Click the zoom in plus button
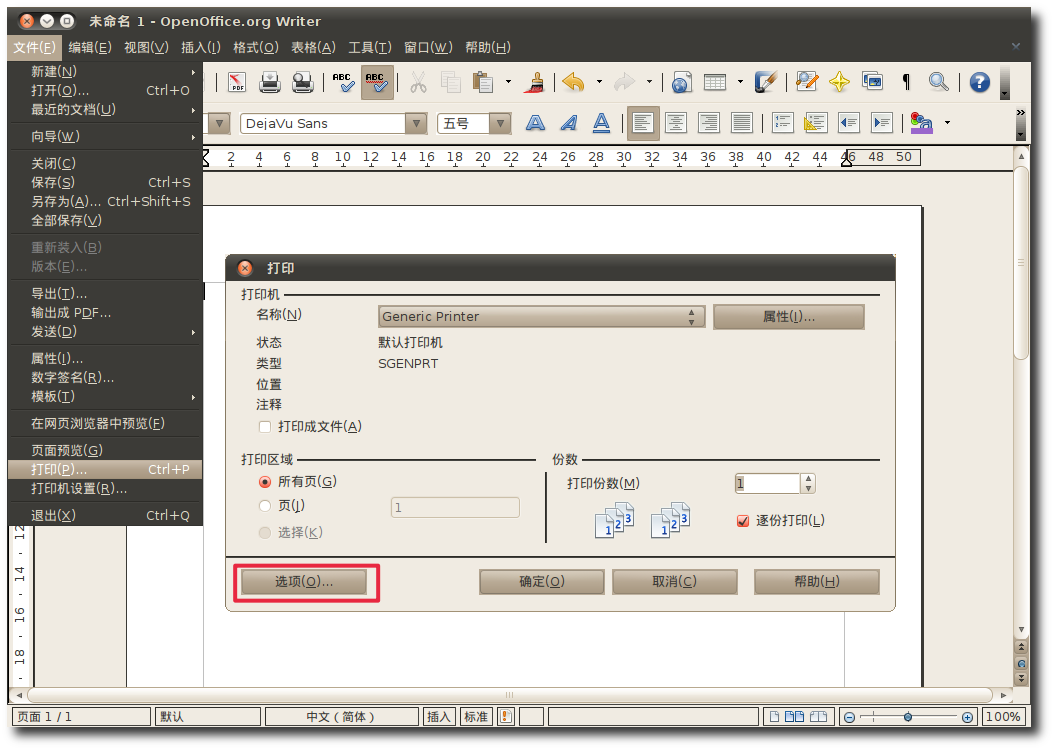The image size is (1054, 750). tap(967, 718)
